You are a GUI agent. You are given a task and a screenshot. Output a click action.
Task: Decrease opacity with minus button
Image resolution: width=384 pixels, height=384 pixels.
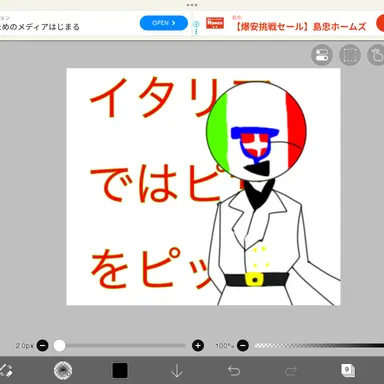coord(243,346)
